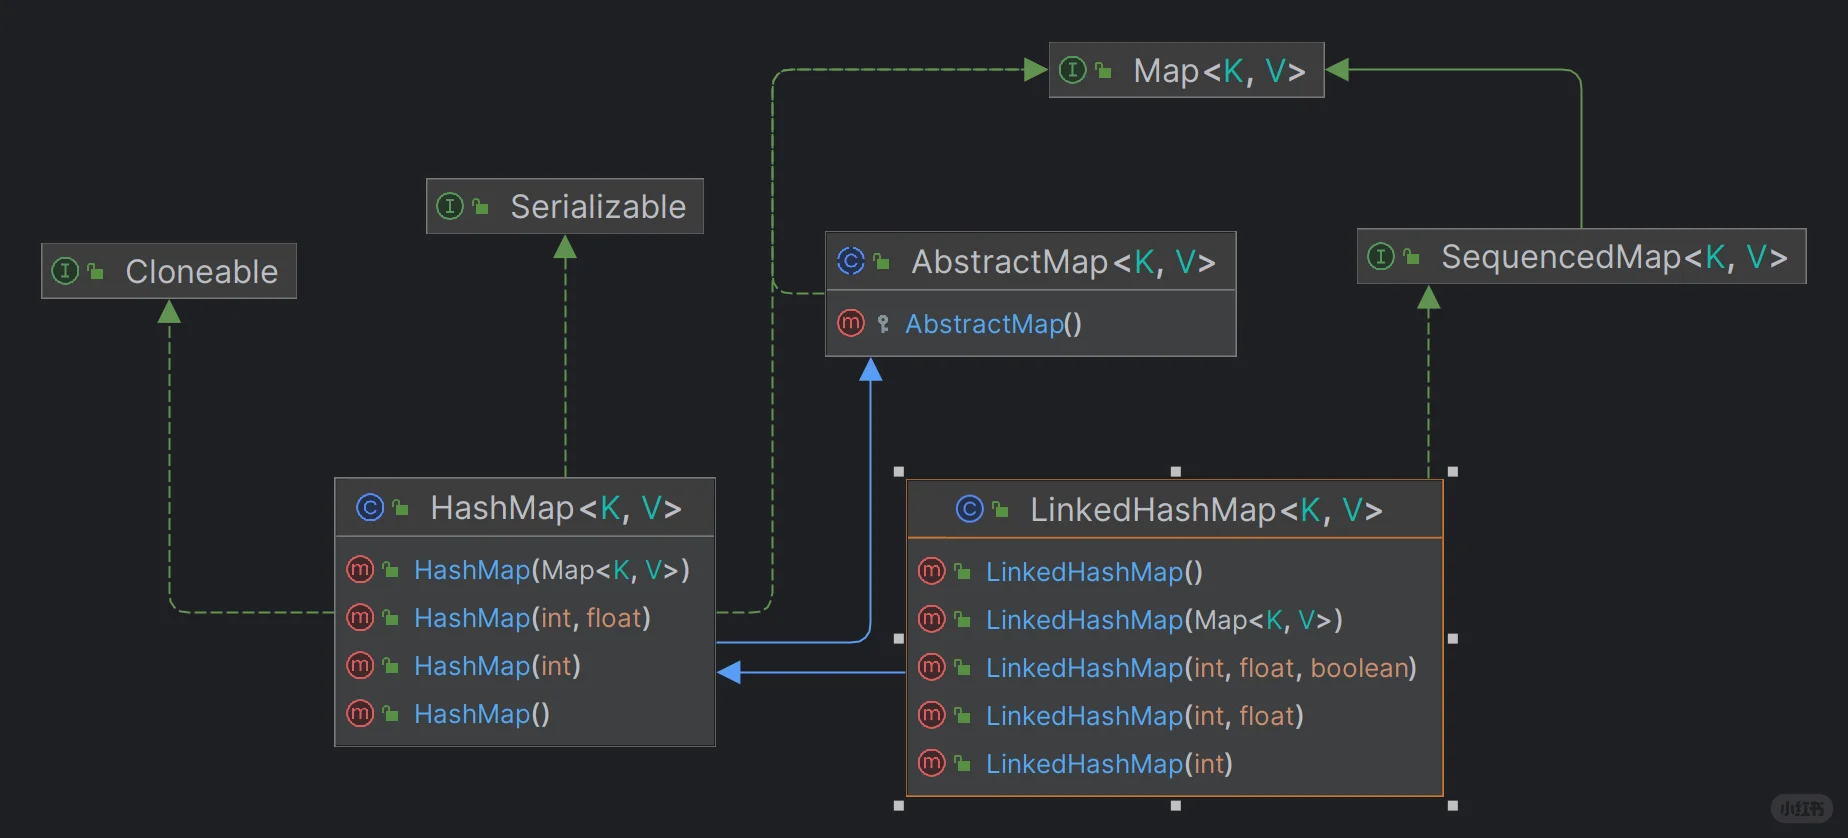This screenshot has width=1848, height=838.
Task: Click the bottom-right selection handle of LinkedHashMap node
Action: [1453, 805]
